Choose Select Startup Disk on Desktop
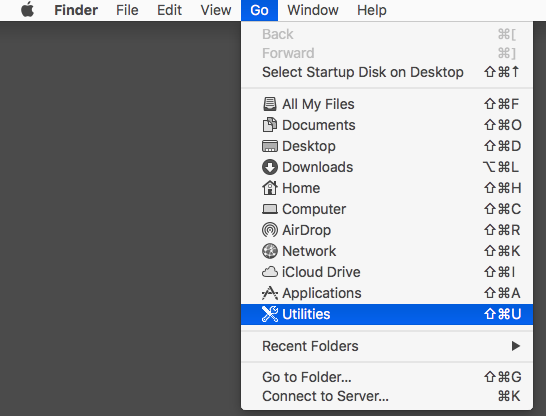Viewport: 546px width, 416px height. tap(387, 72)
